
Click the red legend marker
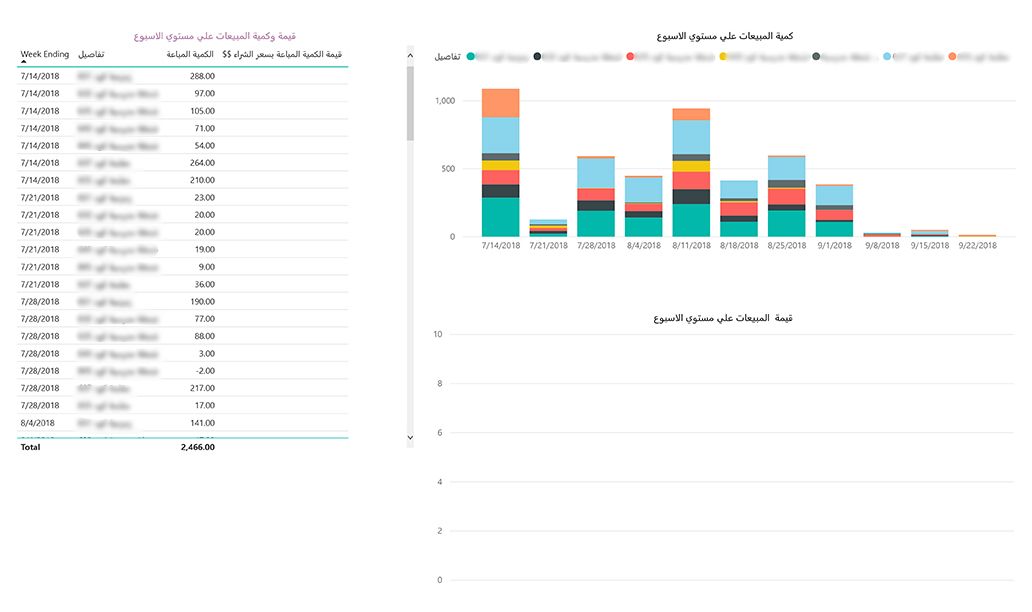click(630, 58)
